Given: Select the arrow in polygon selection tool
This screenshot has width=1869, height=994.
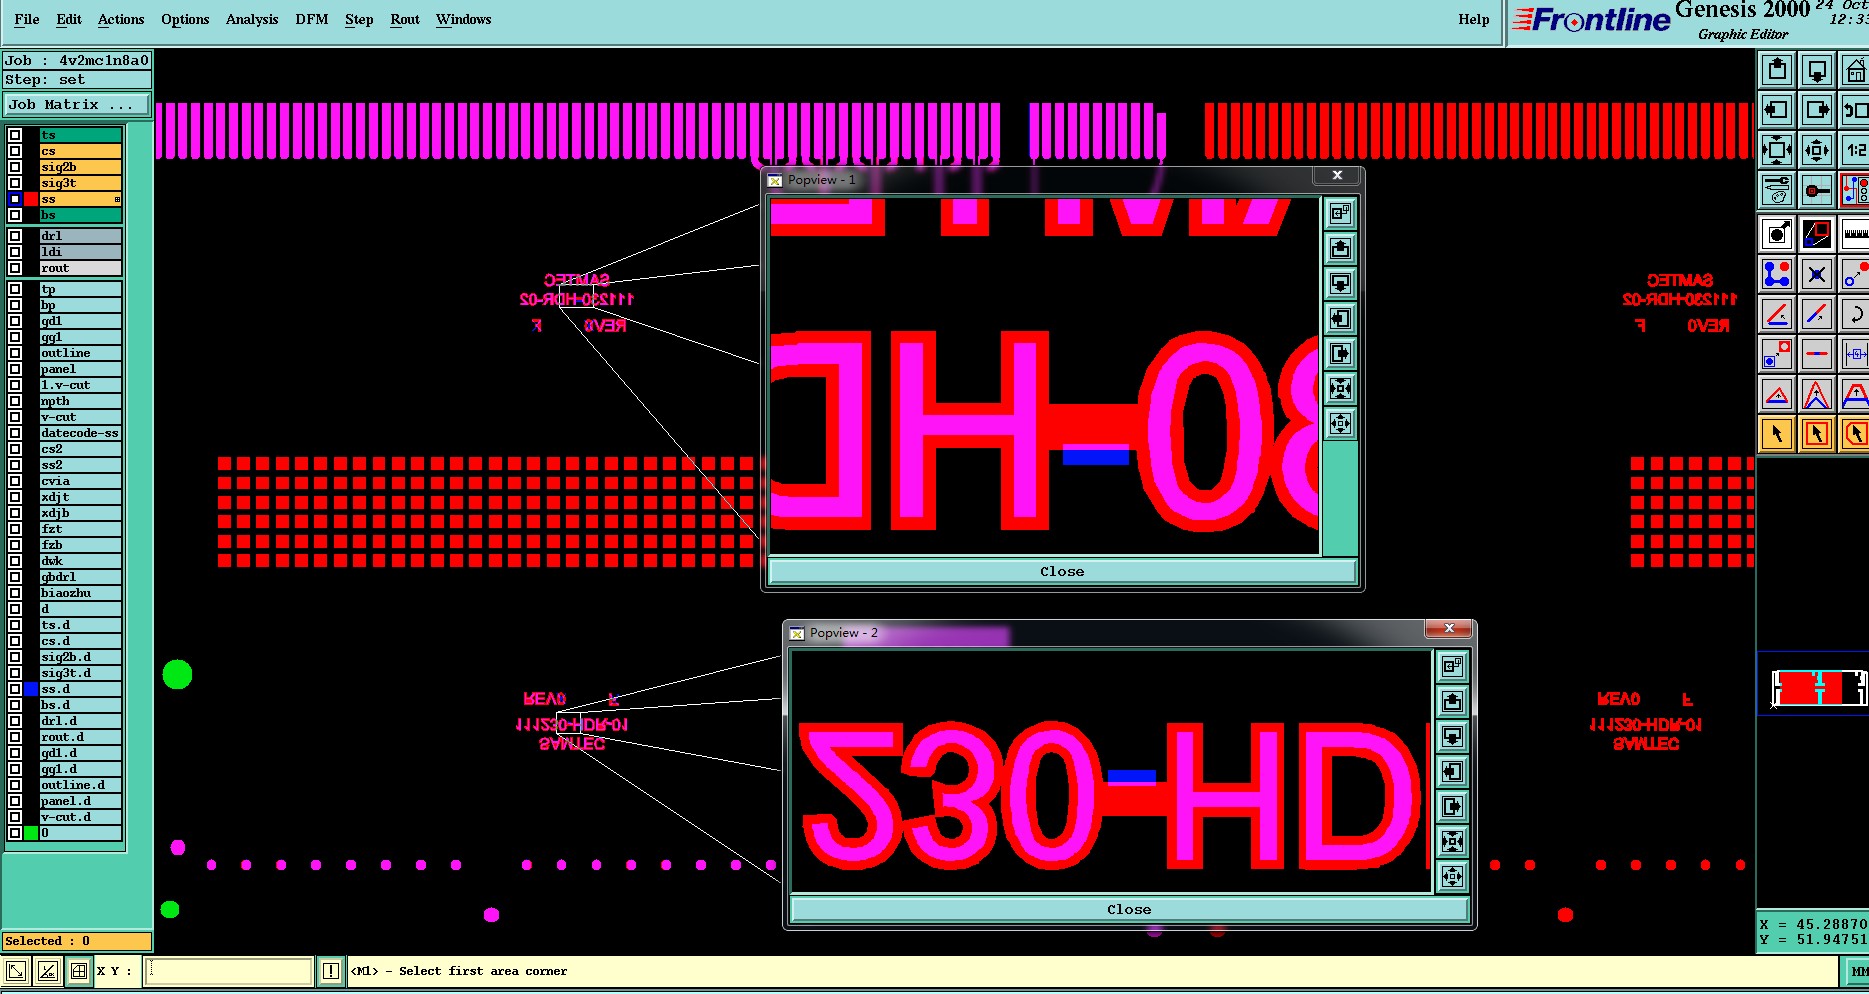Looking at the screenshot, I should click(x=1855, y=434).
